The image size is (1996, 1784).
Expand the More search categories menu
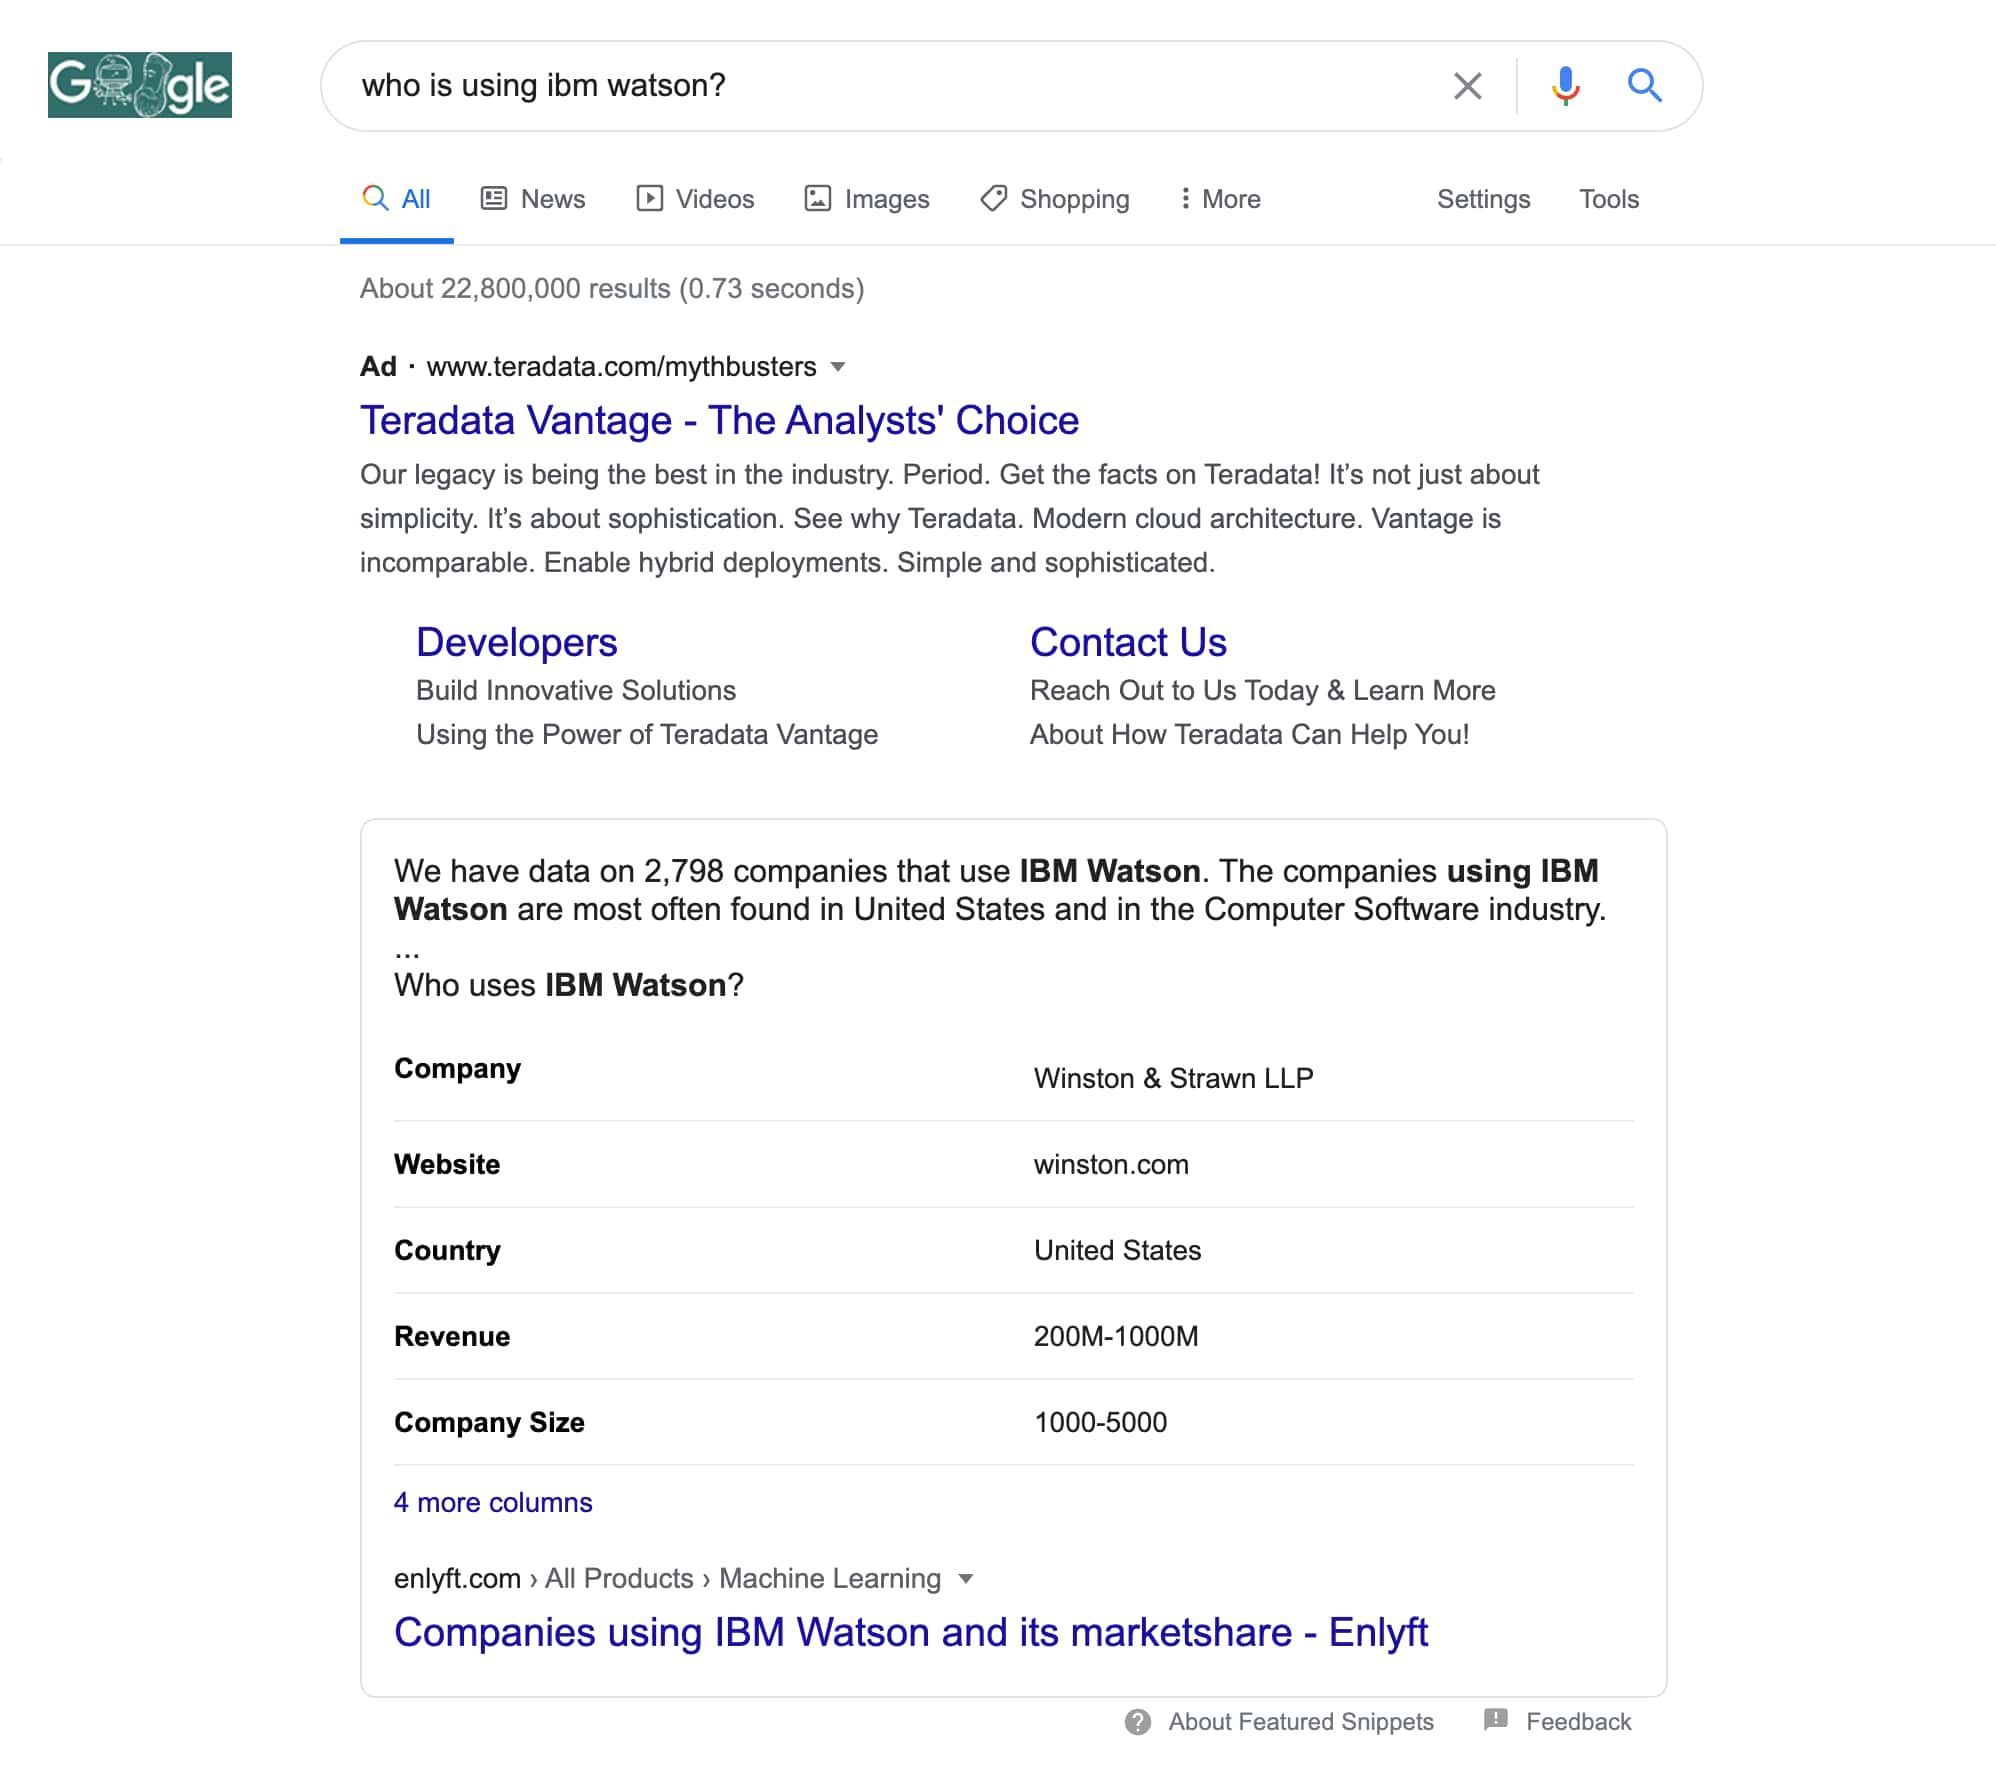pyautogui.click(x=1220, y=199)
